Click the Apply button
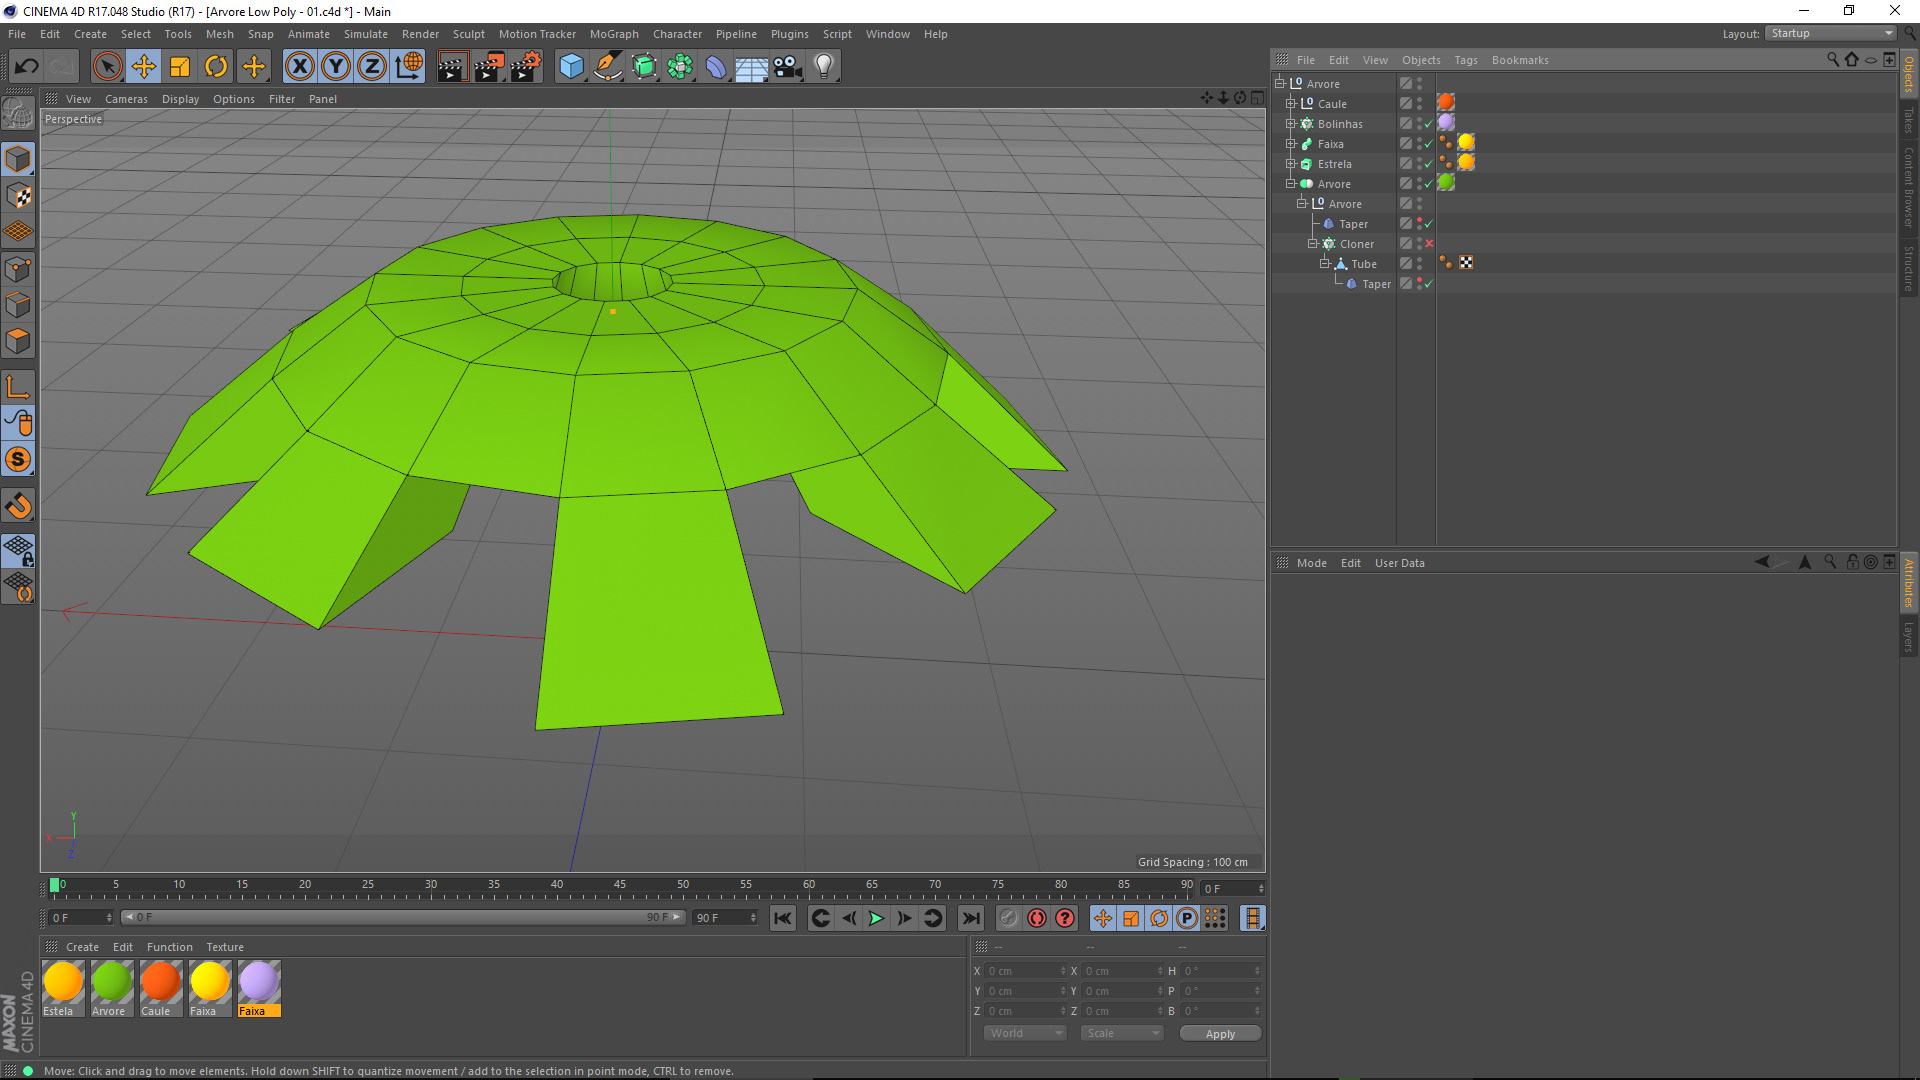The image size is (1920, 1080). tap(1219, 1034)
